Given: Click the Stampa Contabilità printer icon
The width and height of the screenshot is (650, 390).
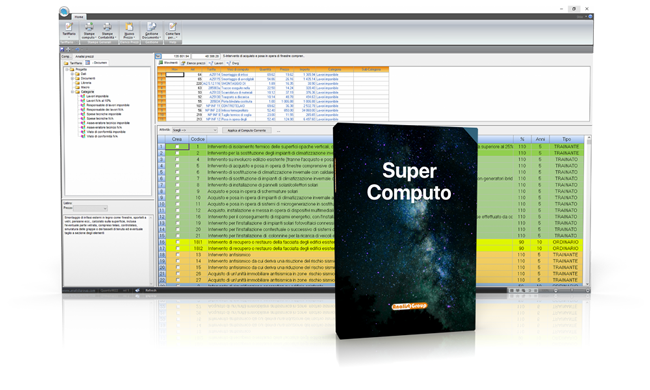Looking at the screenshot, I should (x=107, y=27).
